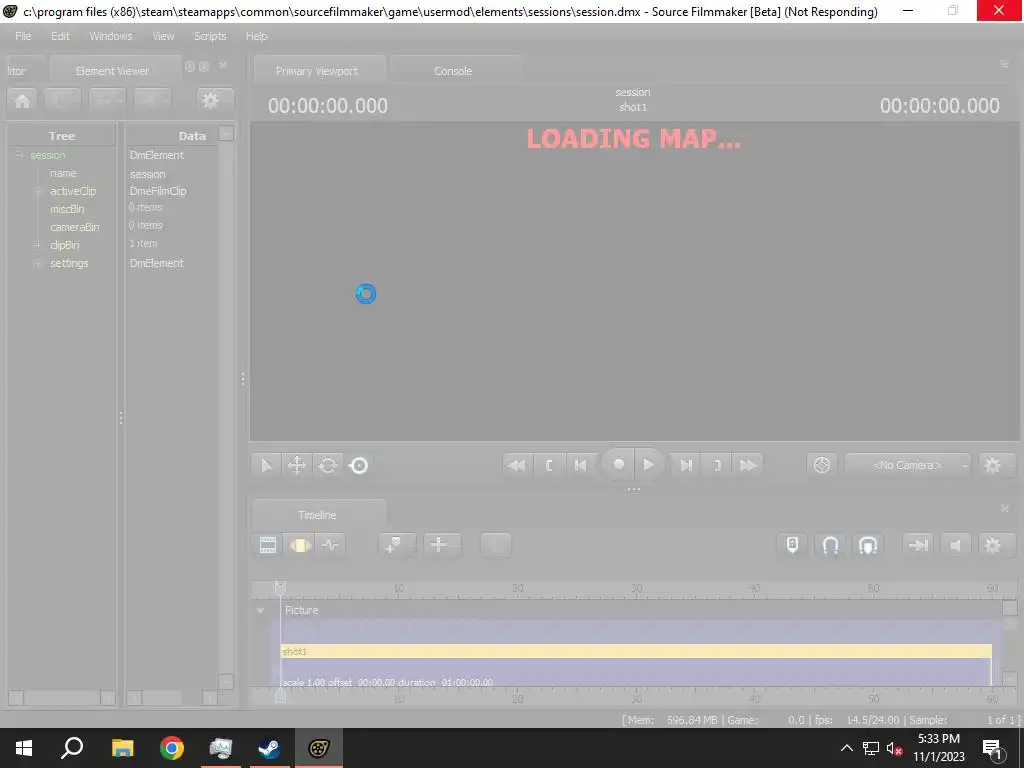
Task: Open the File menu
Action: 23,36
